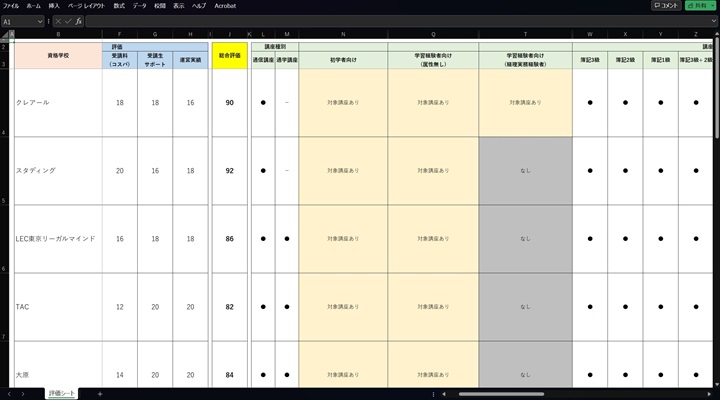
Task: Click the 評価シート sheet tab
Action: pos(62,394)
